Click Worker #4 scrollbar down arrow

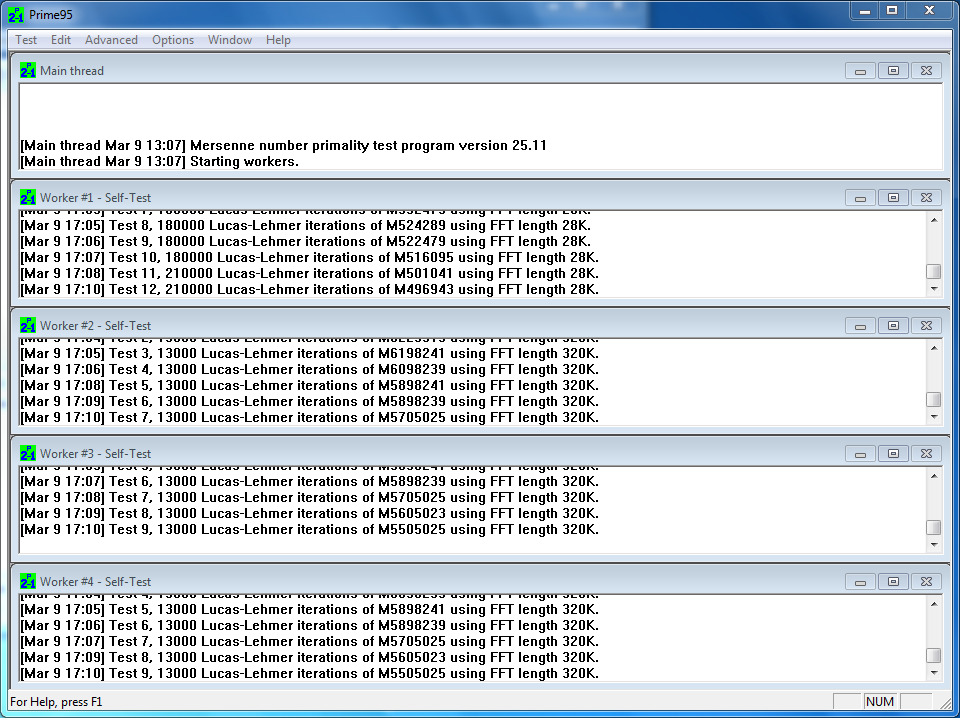(x=934, y=673)
